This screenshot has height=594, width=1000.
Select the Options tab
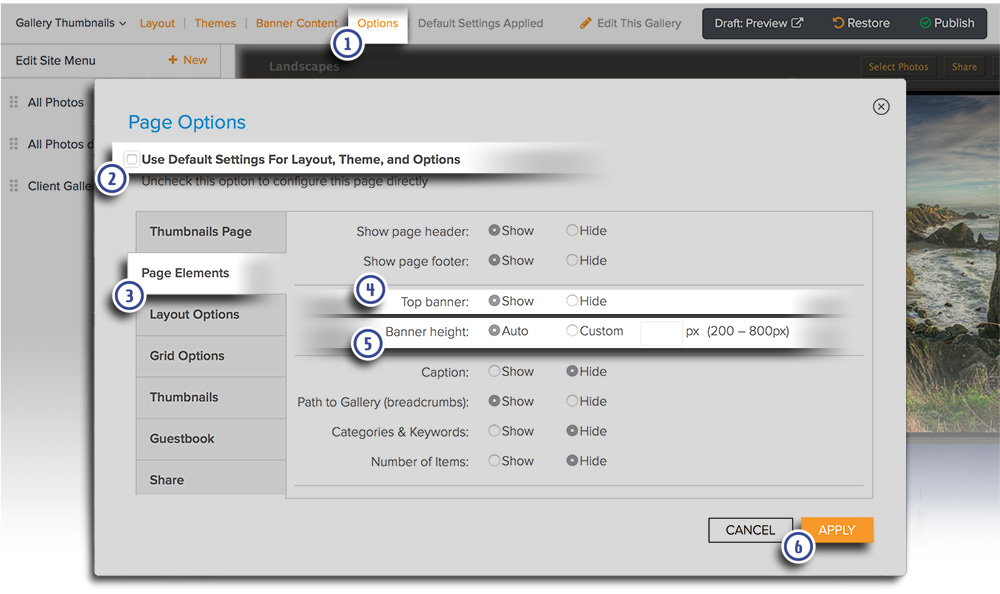pos(378,24)
